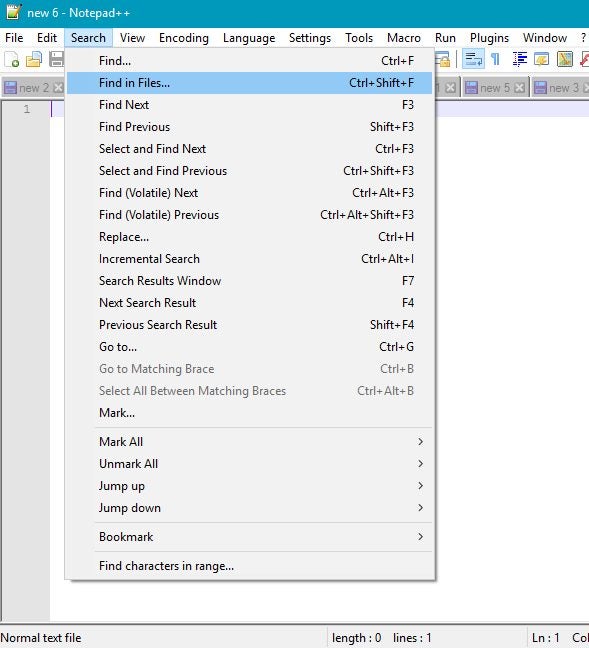The height and width of the screenshot is (648, 589).
Task: Switch to the new 3 tab
Action: [x=562, y=88]
